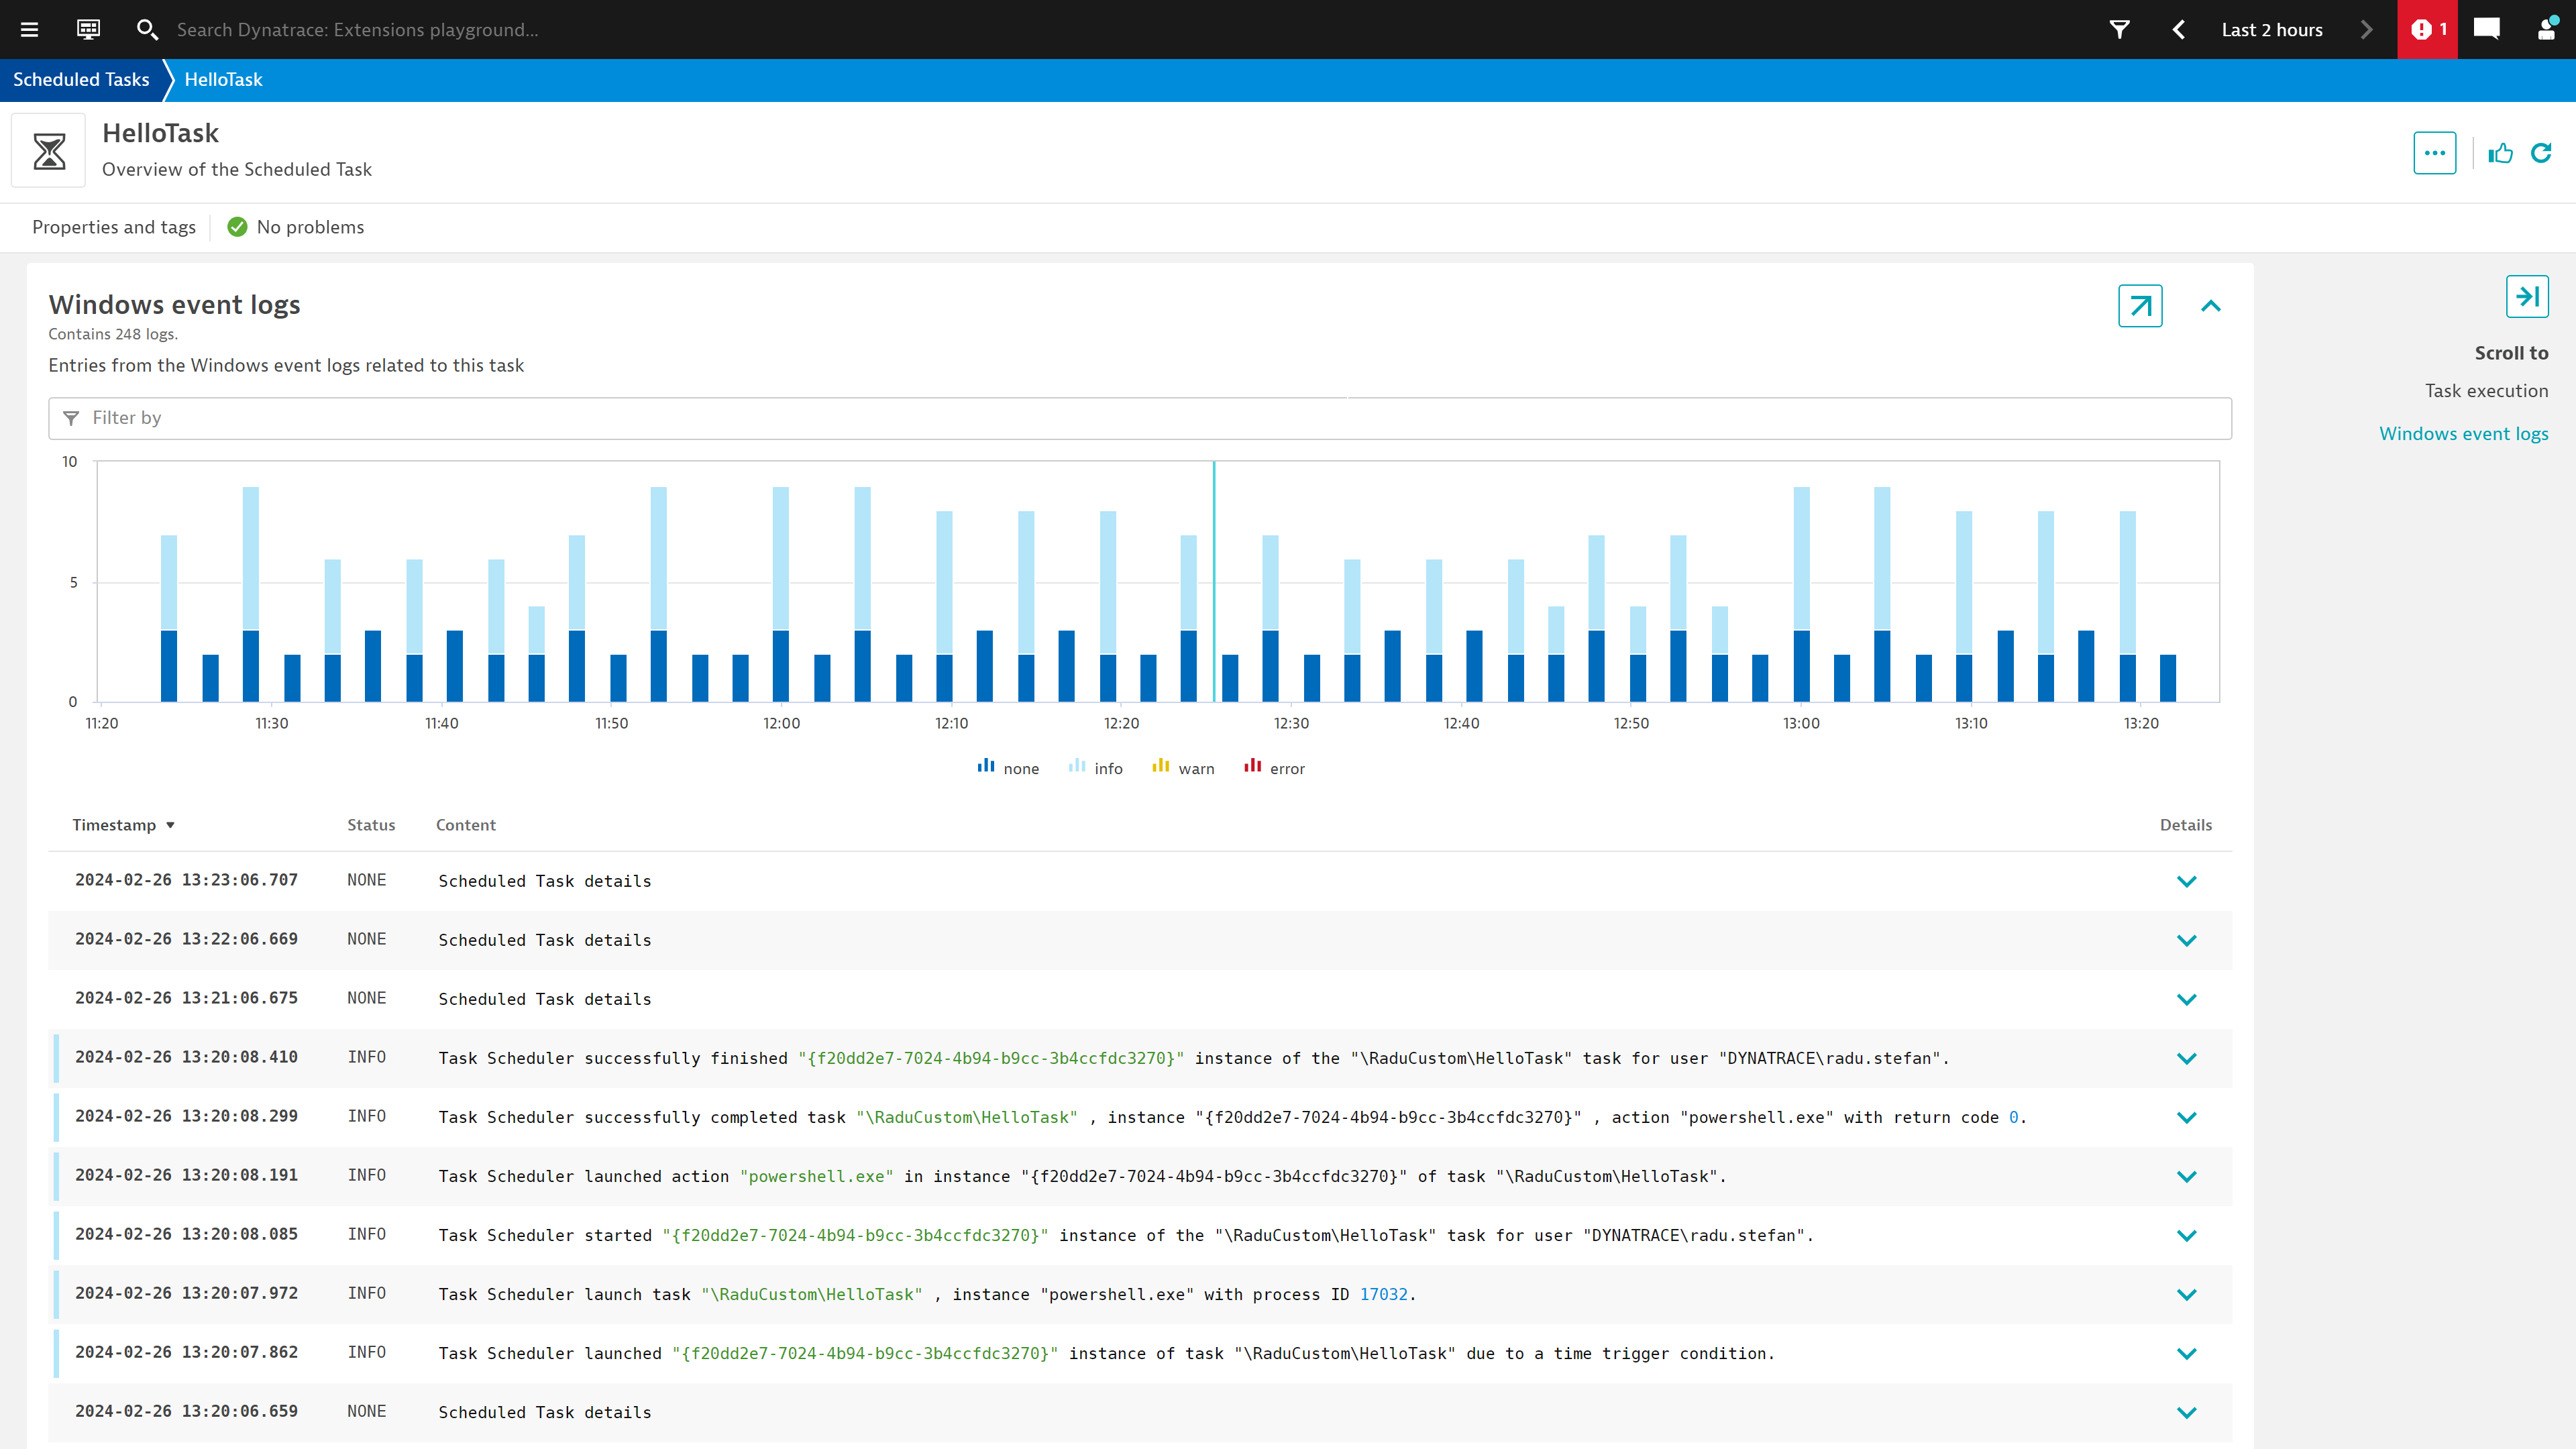Click the Details column header
The image size is (2576, 1449).
point(2186,825)
